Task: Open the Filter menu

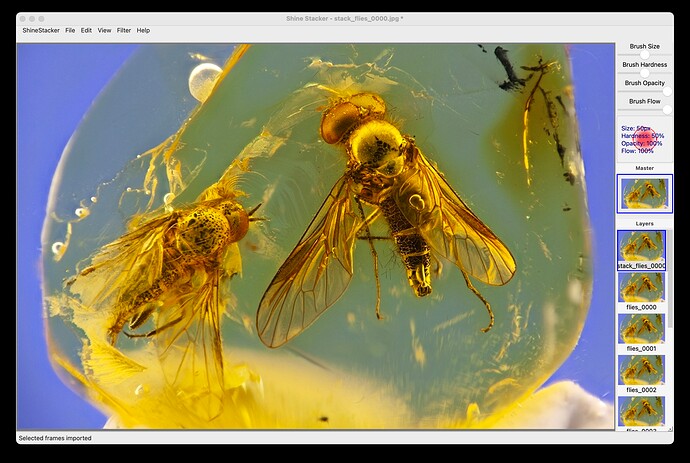Action: pos(124,31)
